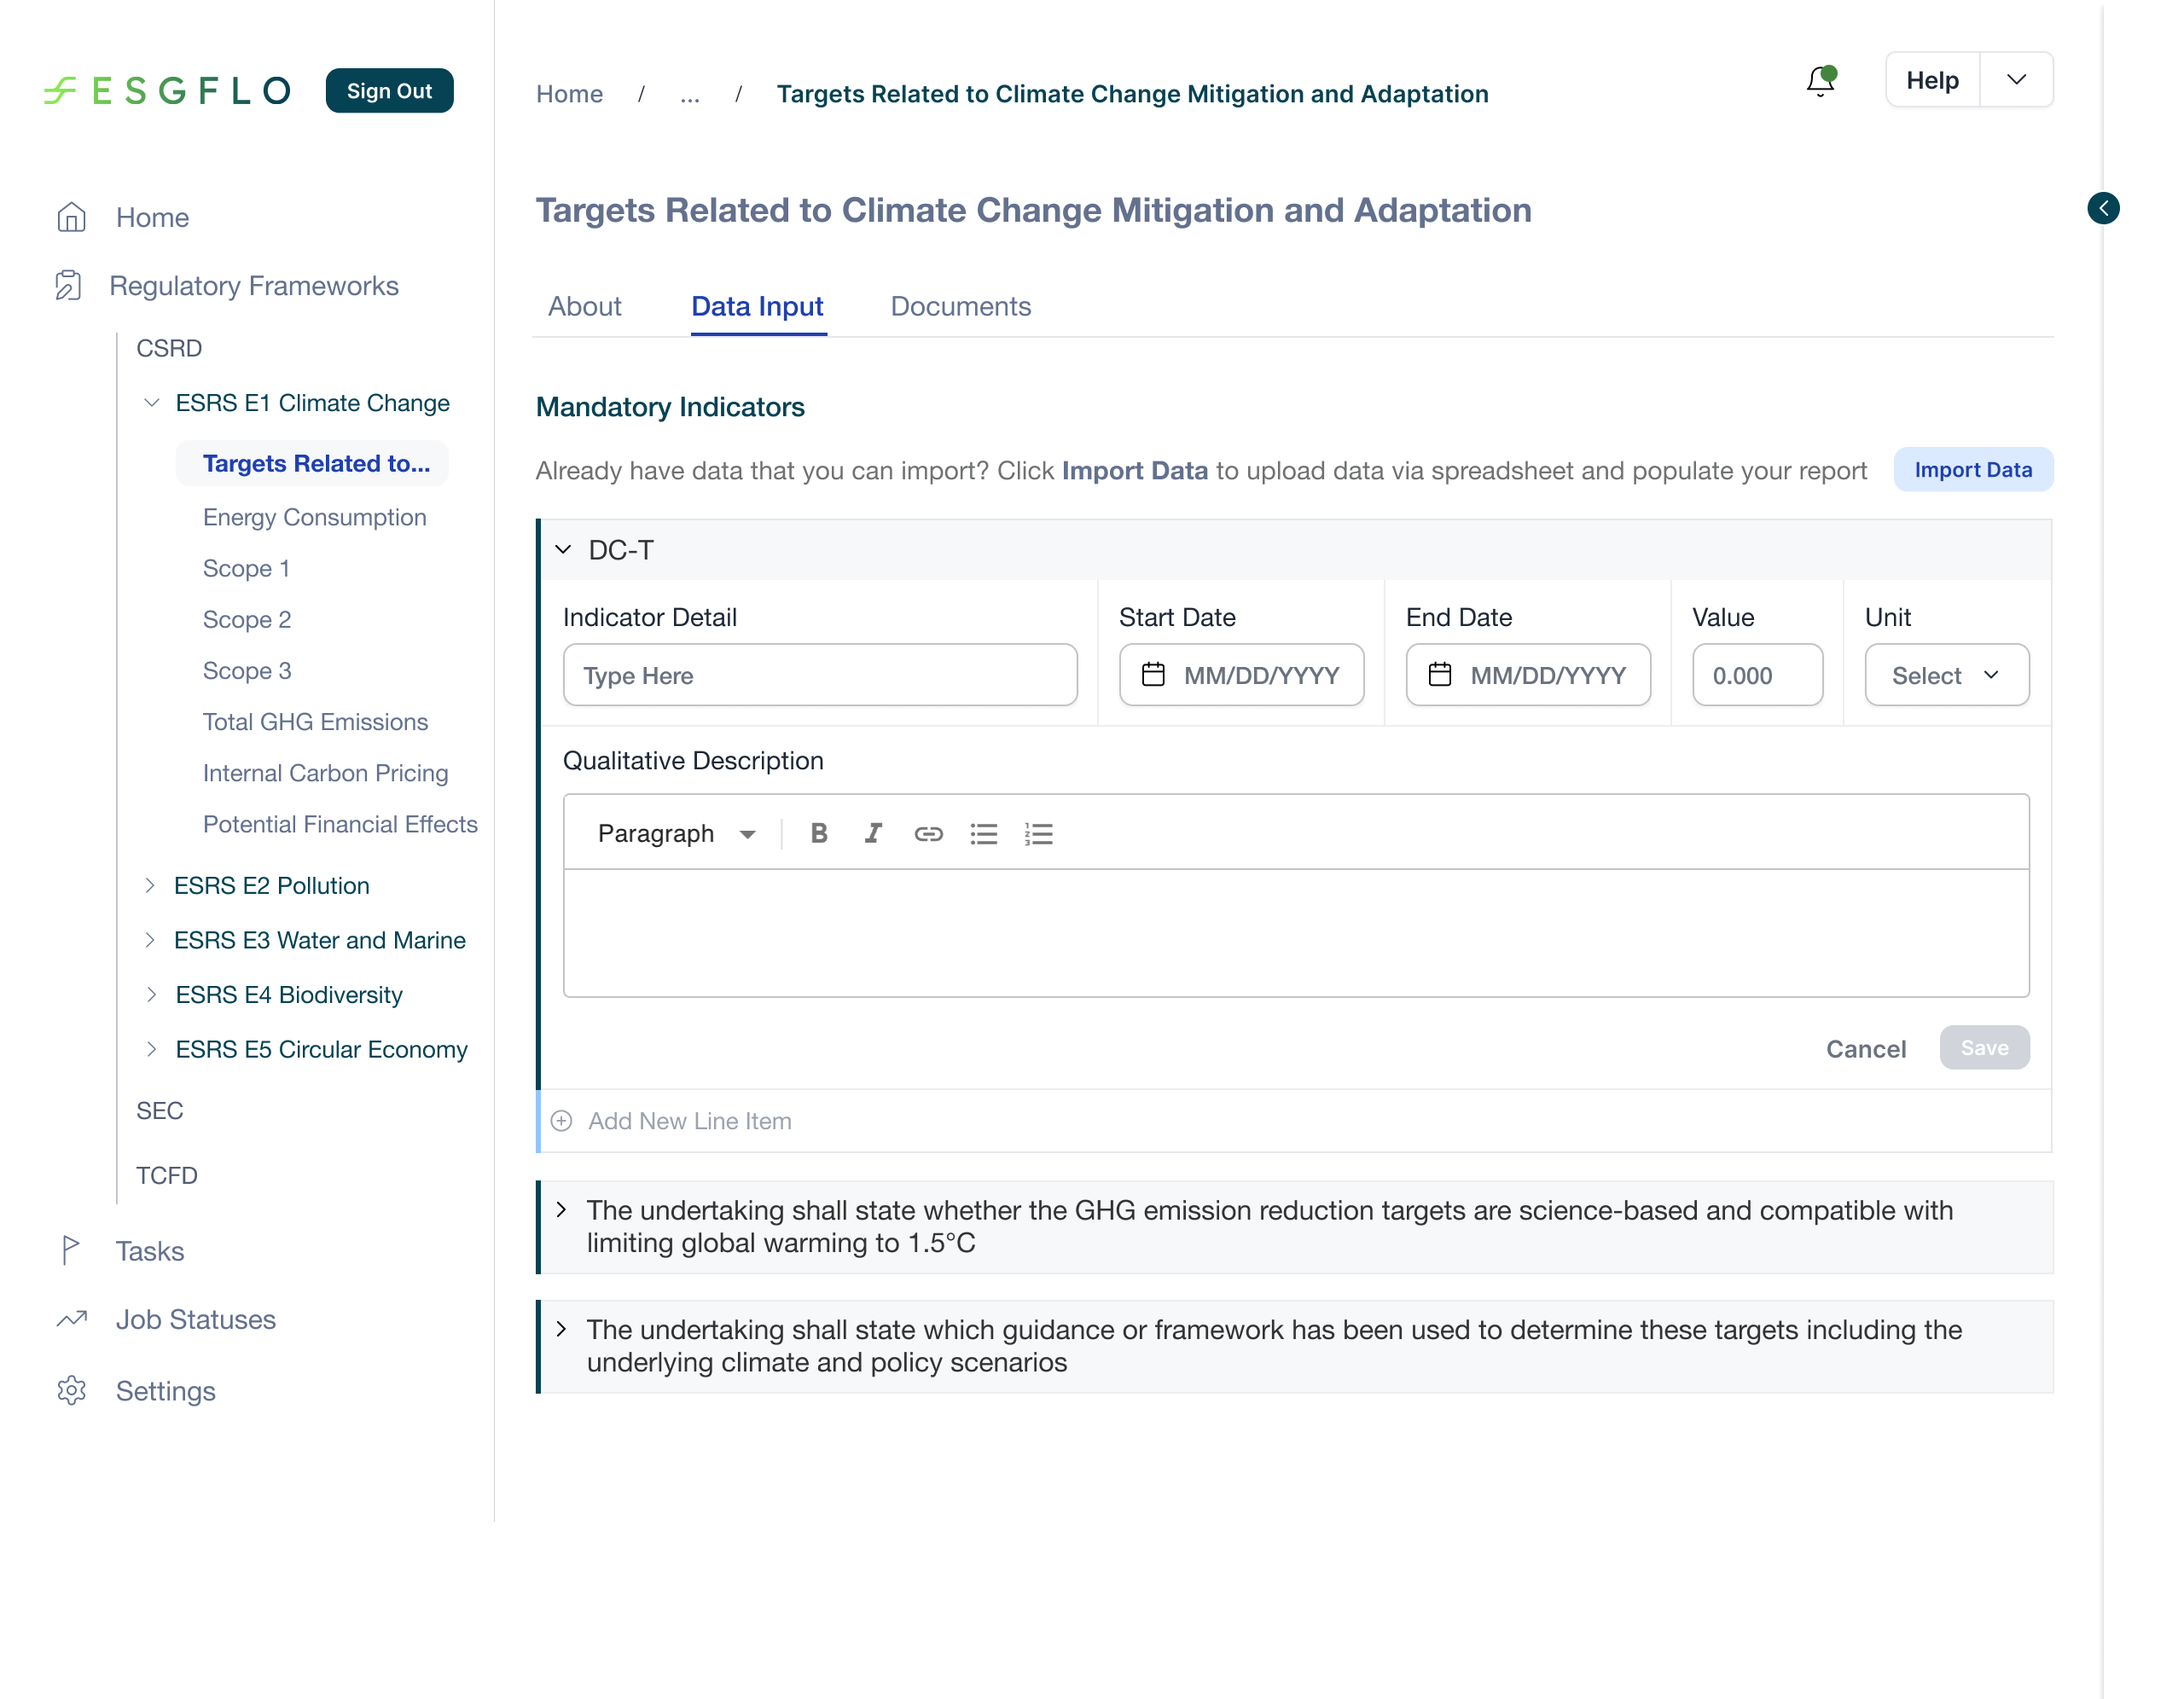Image resolution: width=2184 pixels, height=1699 pixels.
Task: Click the Indicator Detail input field
Action: [x=820, y=675]
